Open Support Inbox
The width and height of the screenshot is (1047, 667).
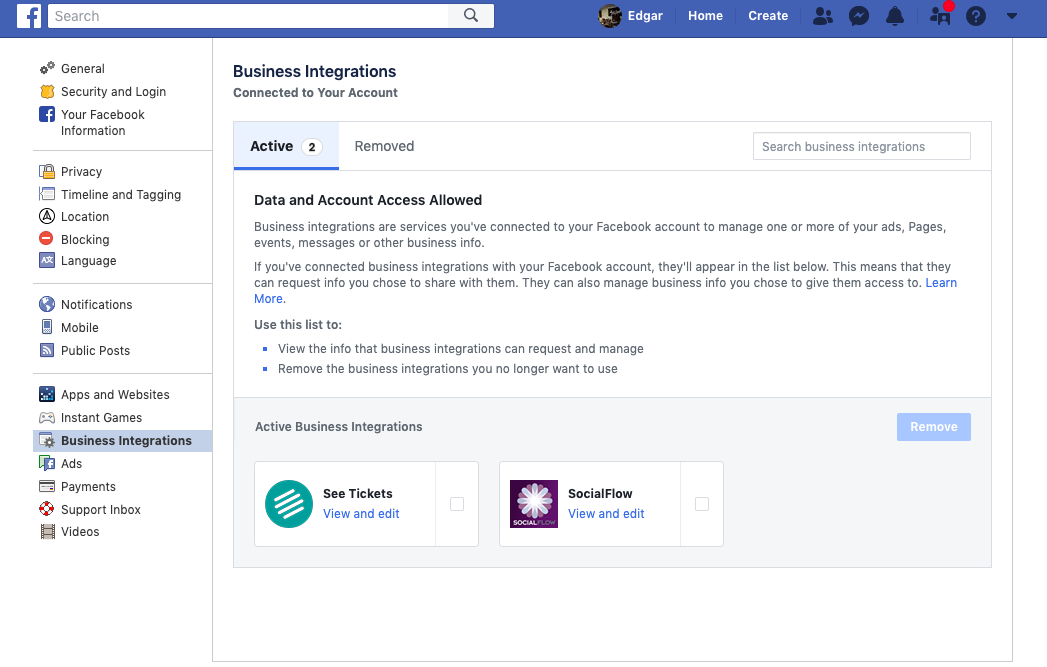pos(101,509)
